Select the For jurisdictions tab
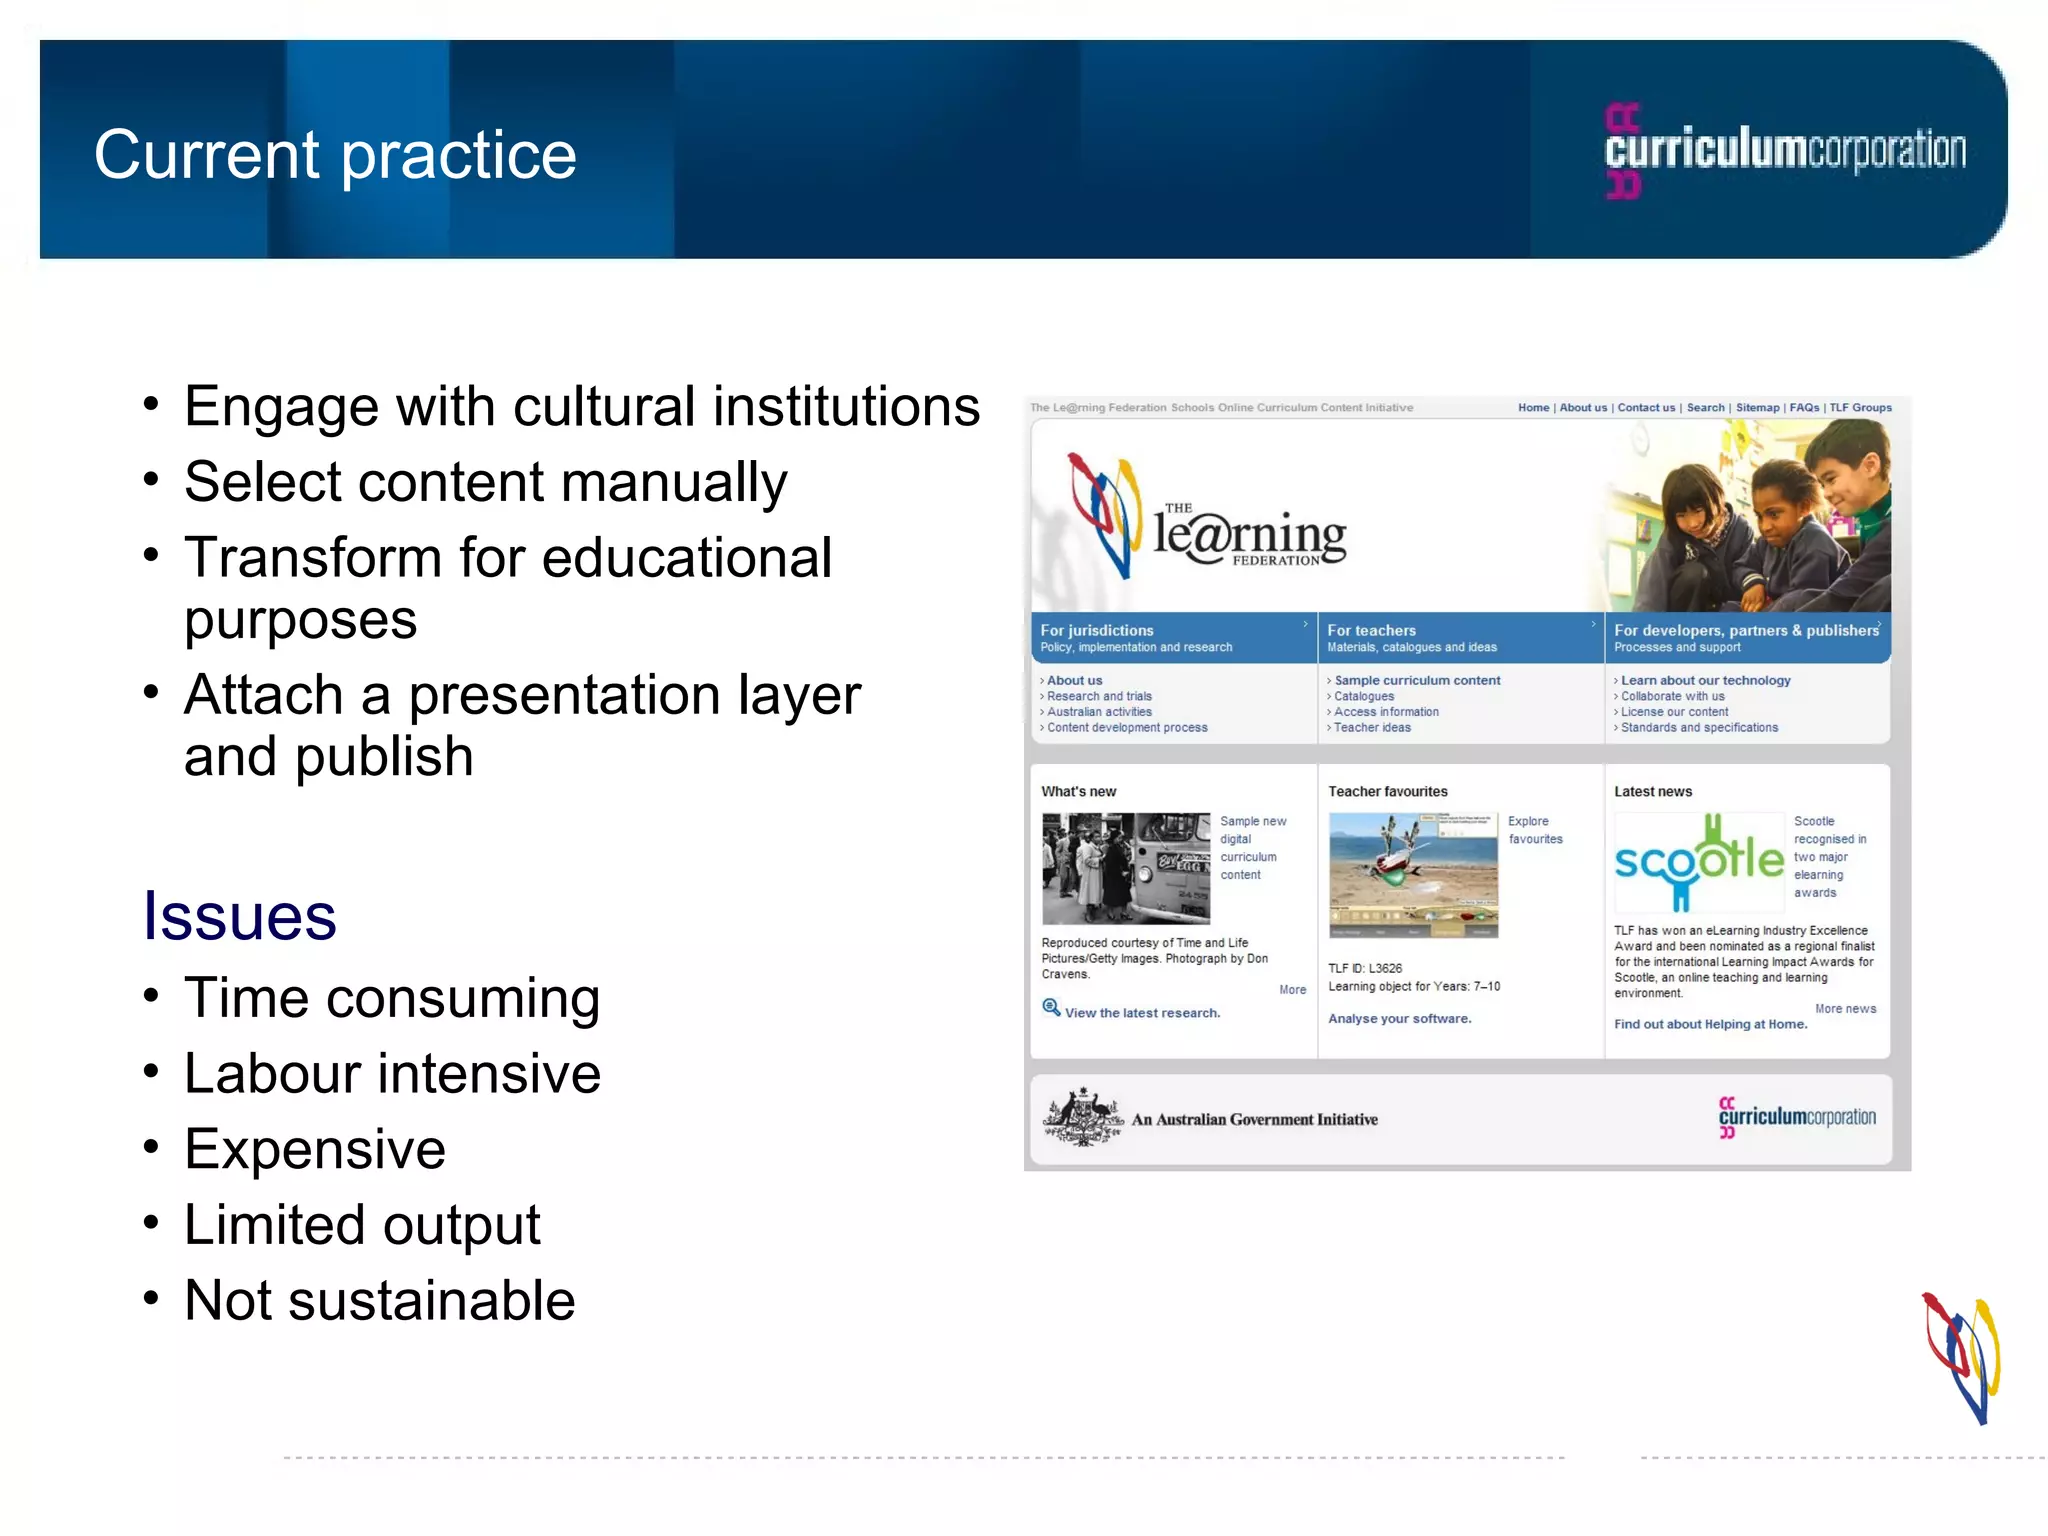Image resolution: width=2048 pixels, height=1536 pixels. tap(1174, 638)
